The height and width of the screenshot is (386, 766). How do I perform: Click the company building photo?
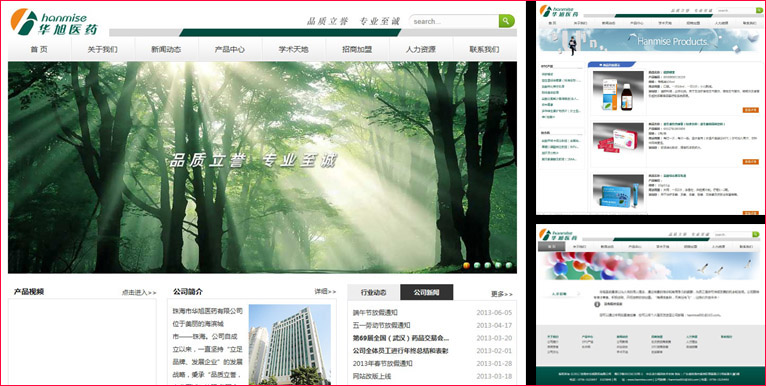(x=290, y=344)
